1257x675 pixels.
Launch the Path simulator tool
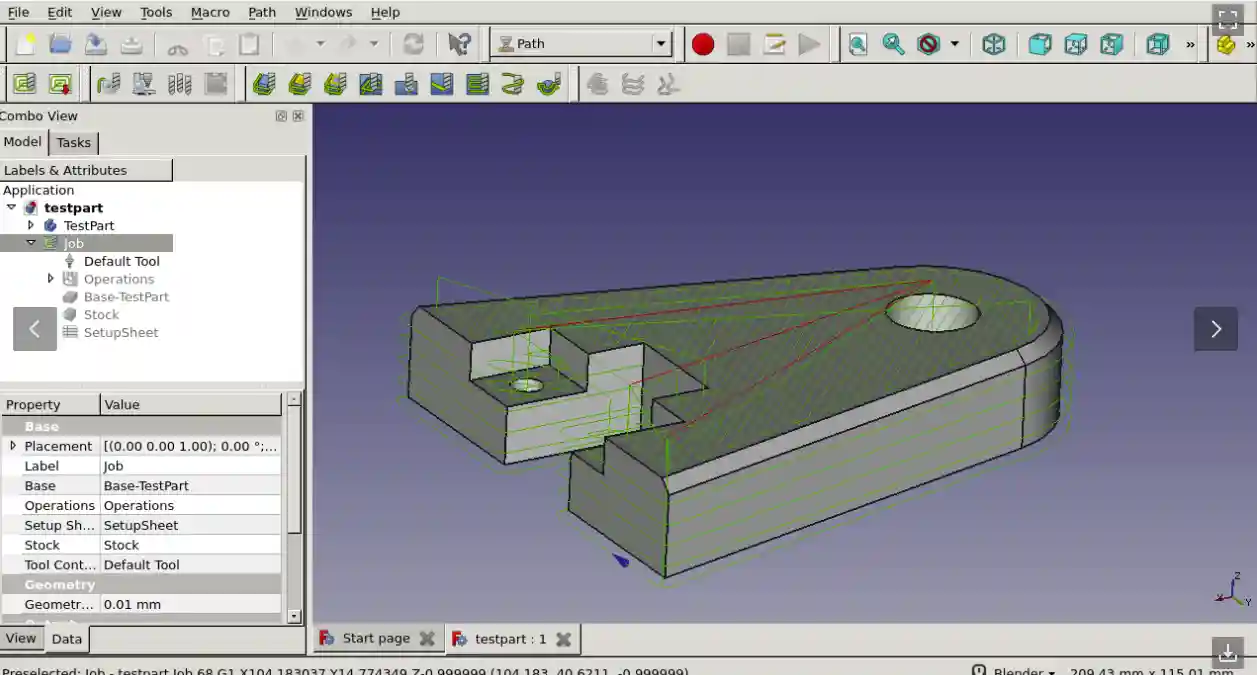[144, 84]
